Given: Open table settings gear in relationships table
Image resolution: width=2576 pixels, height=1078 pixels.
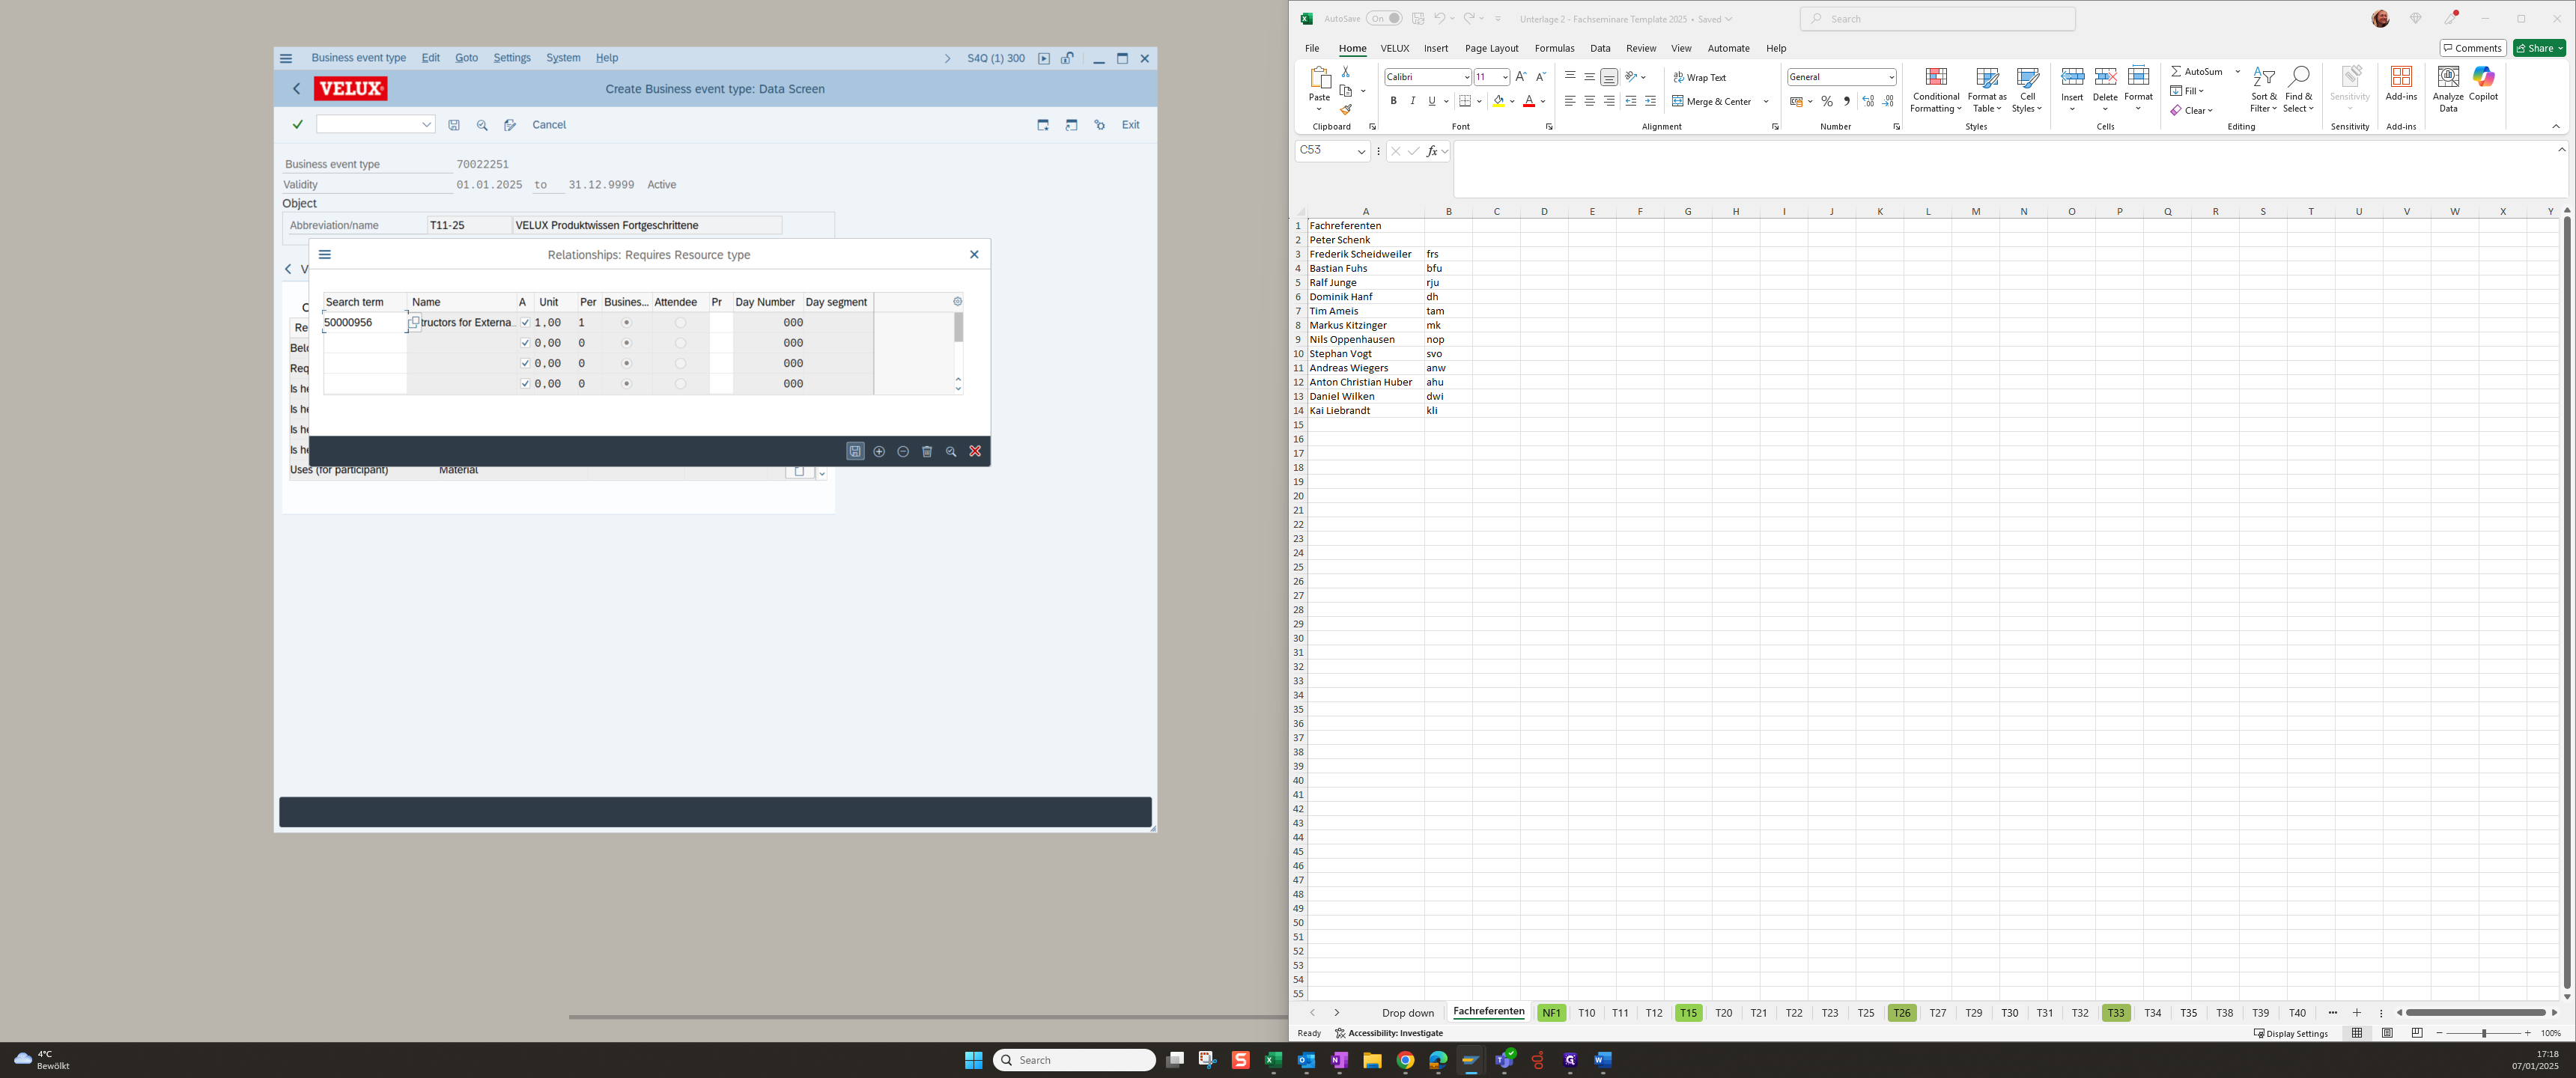Looking at the screenshot, I should click(957, 301).
